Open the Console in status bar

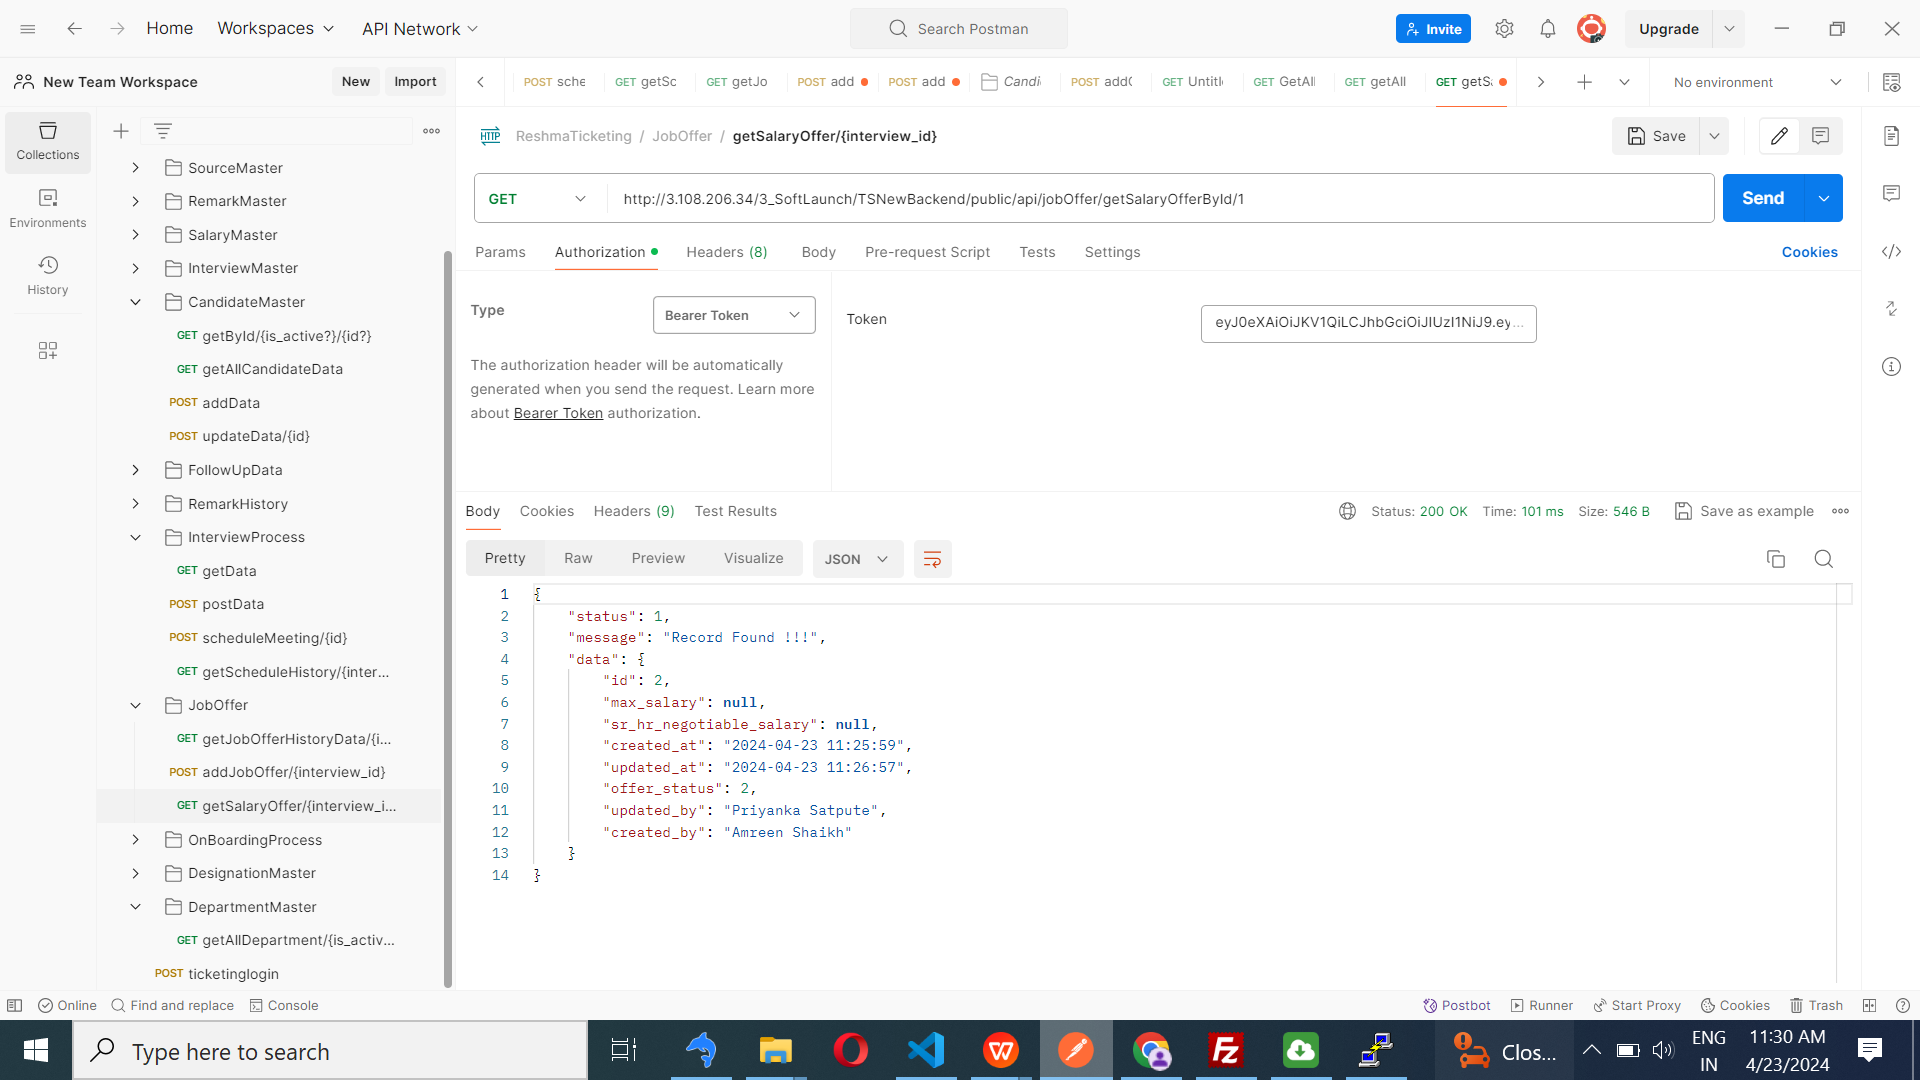click(284, 1005)
